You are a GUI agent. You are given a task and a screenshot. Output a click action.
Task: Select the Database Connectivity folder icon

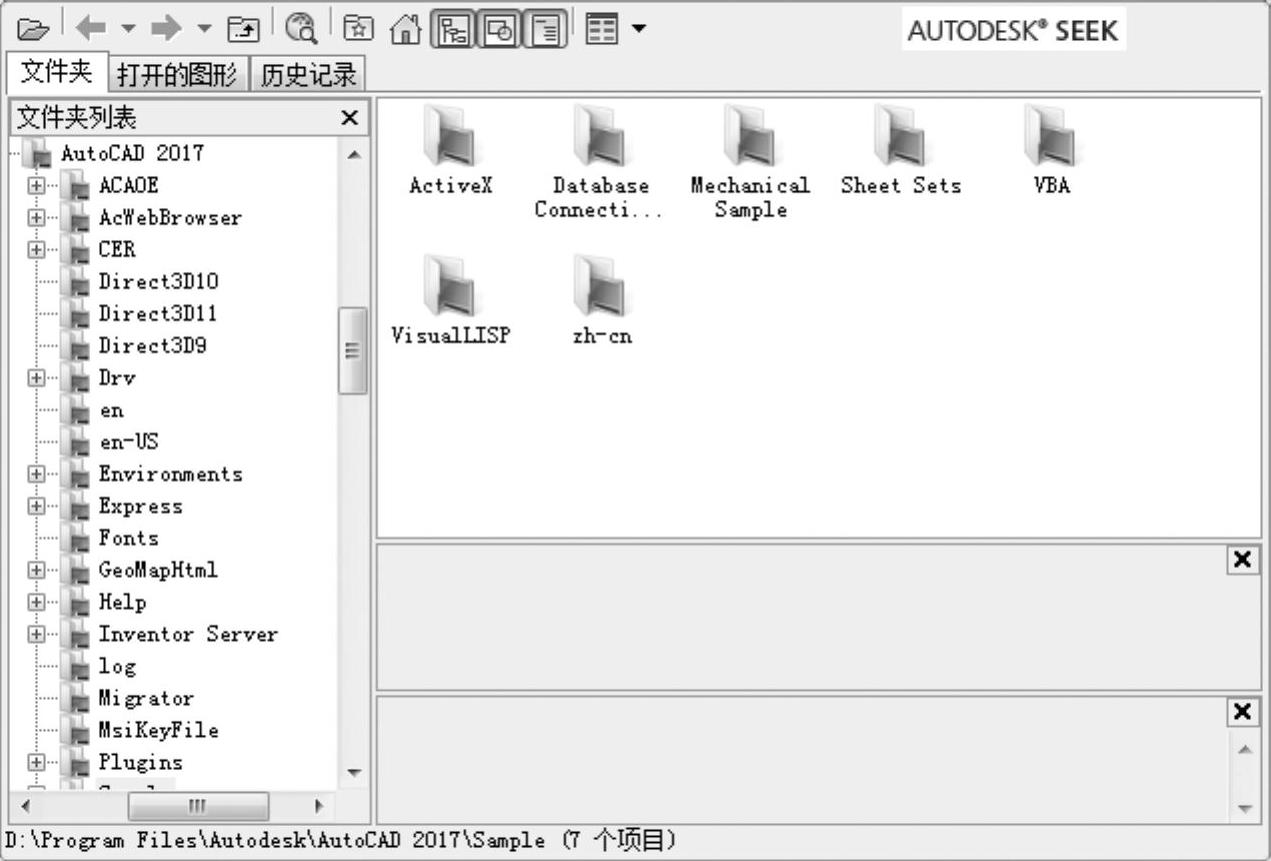pos(600,136)
